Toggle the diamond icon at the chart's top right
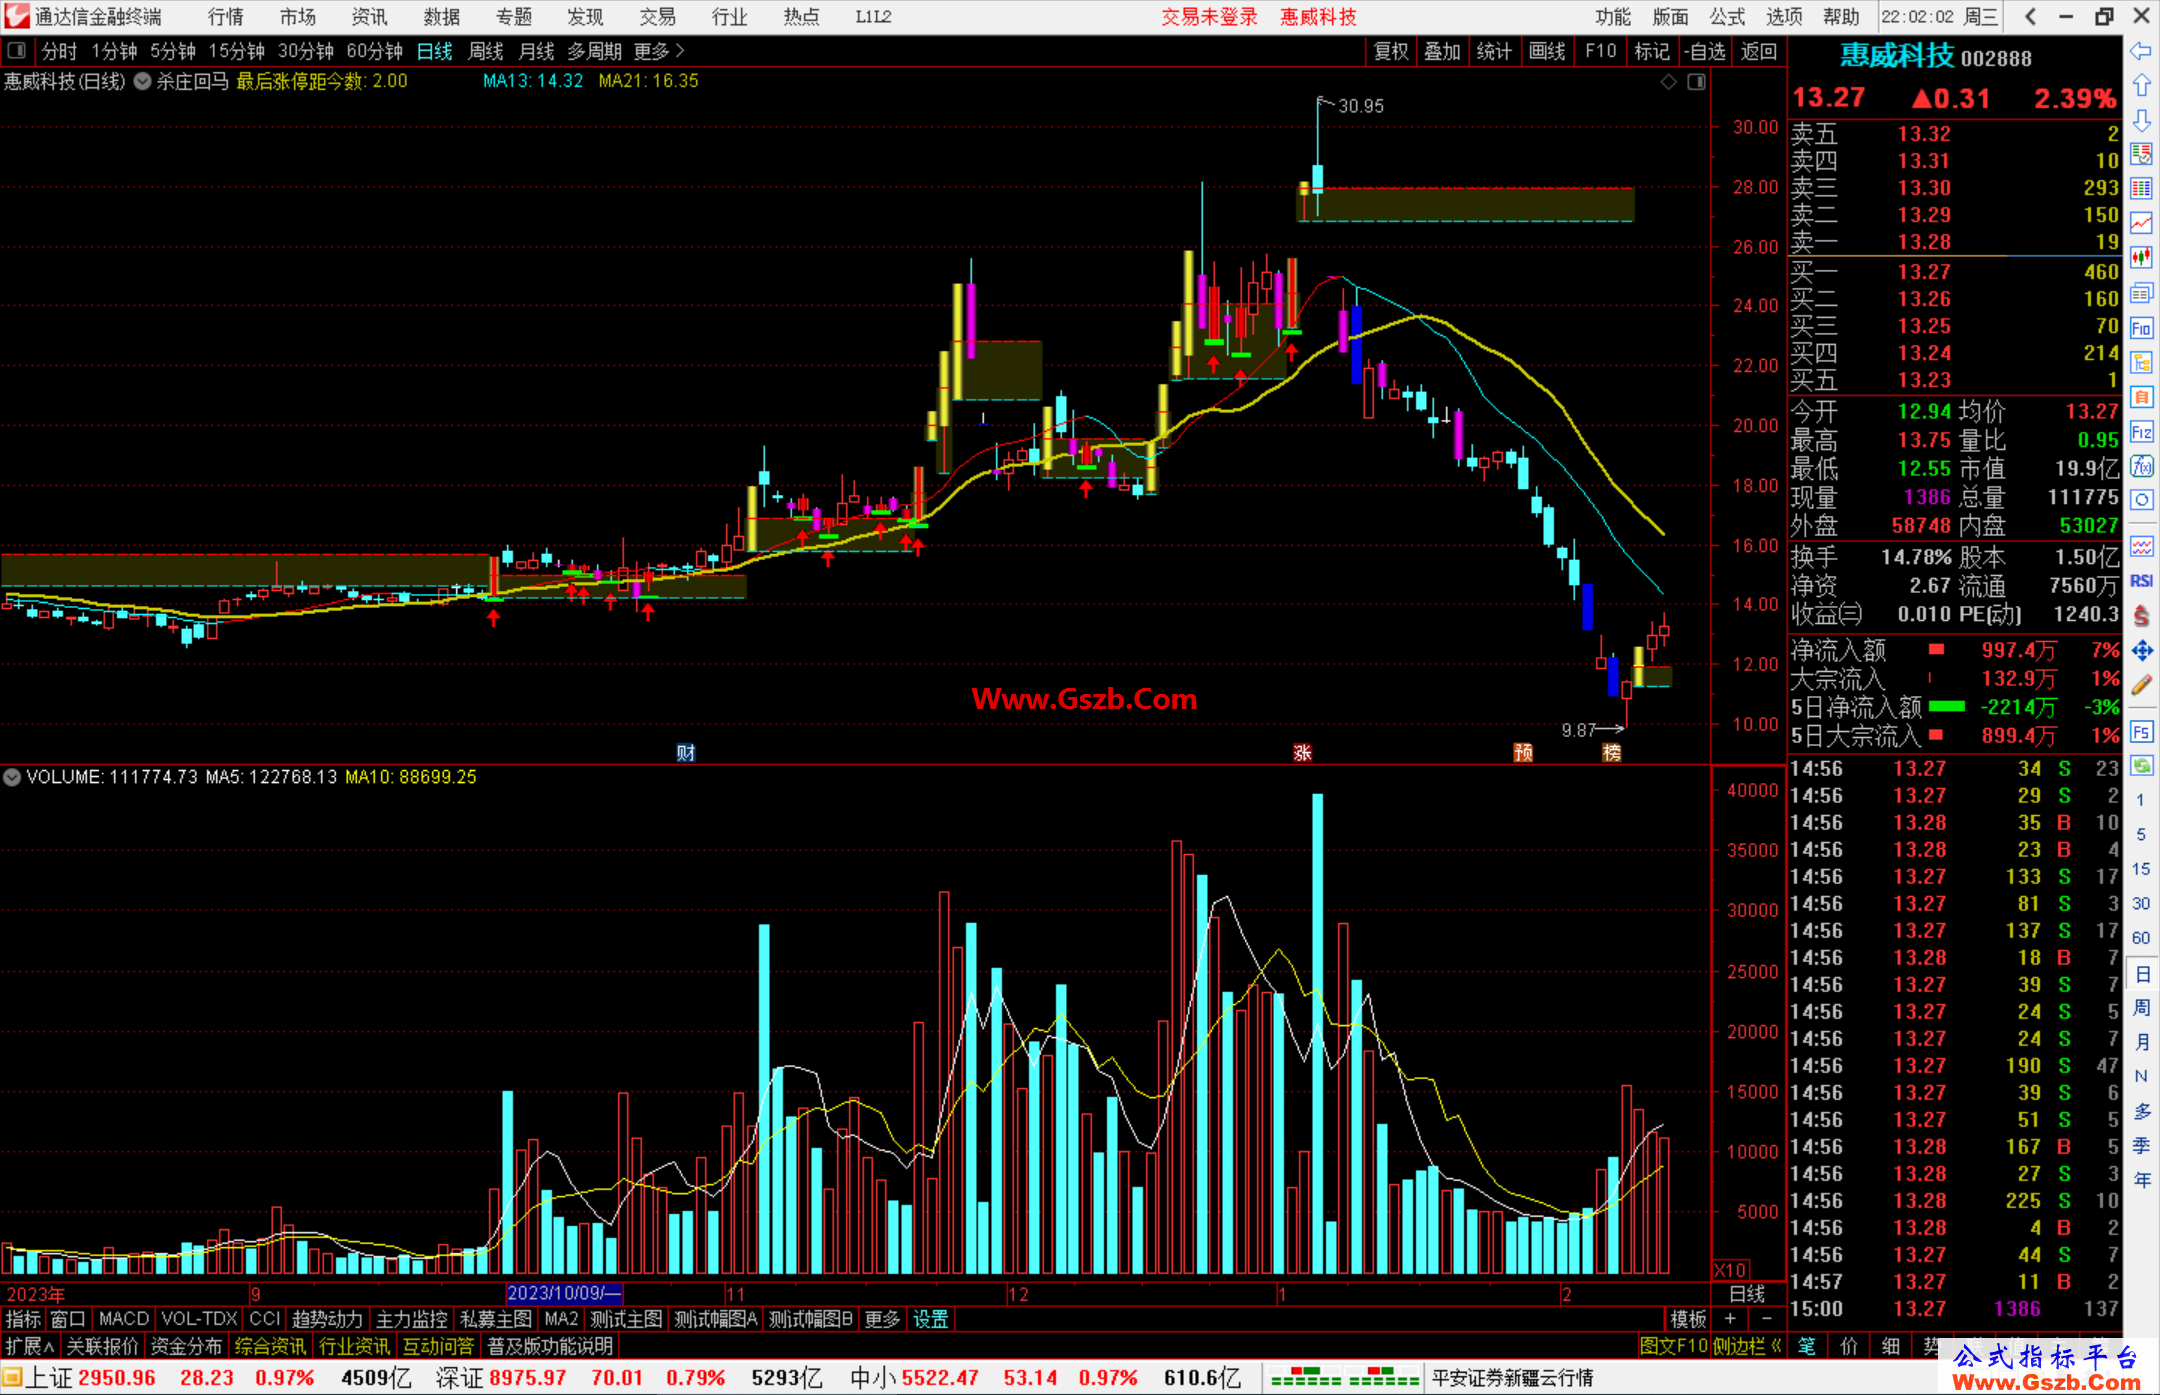 tap(1668, 82)
